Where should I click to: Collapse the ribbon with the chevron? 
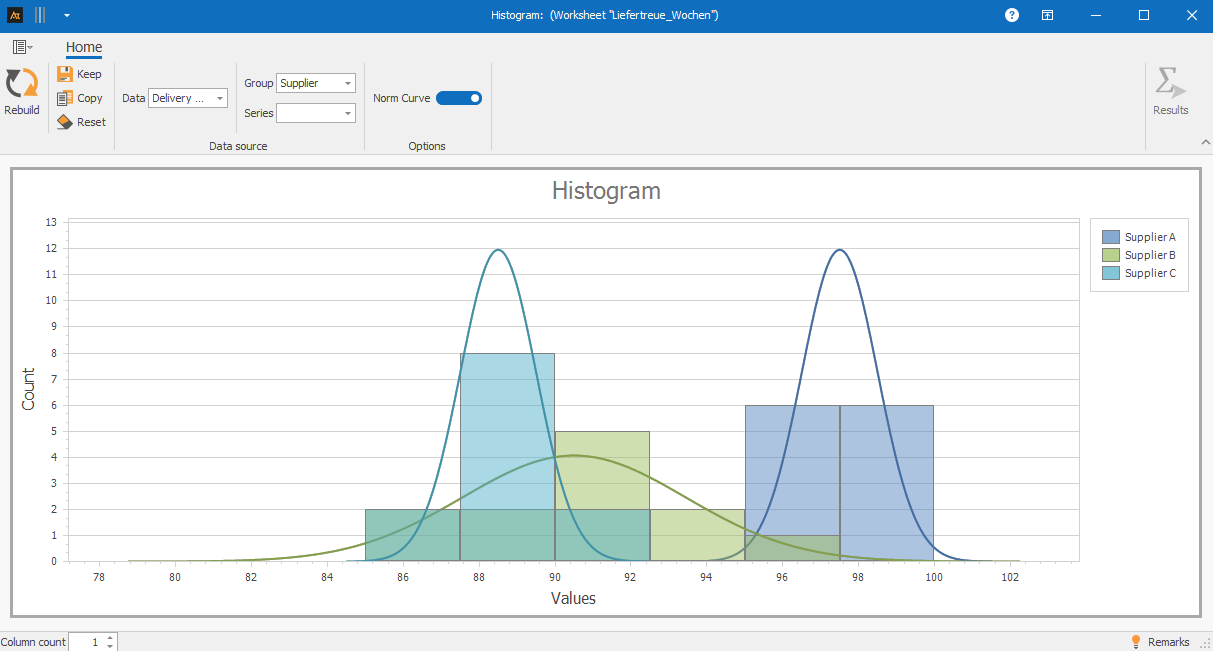pyautogui.click(x=1204, y=144)
